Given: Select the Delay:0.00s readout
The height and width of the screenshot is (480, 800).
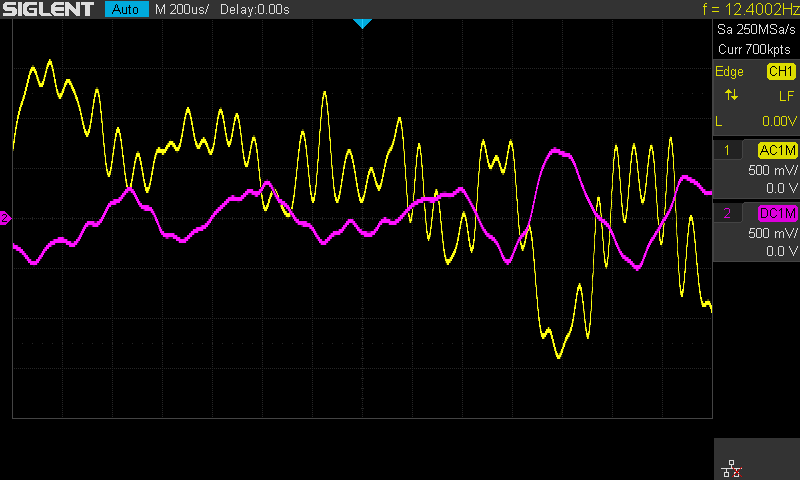Looking at the screenshot, I should (255, 9).
